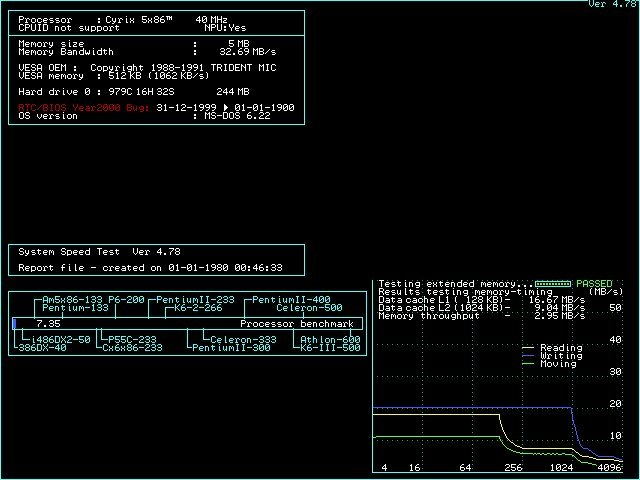Select the Writing legend line marker

(x=529, y=356)
